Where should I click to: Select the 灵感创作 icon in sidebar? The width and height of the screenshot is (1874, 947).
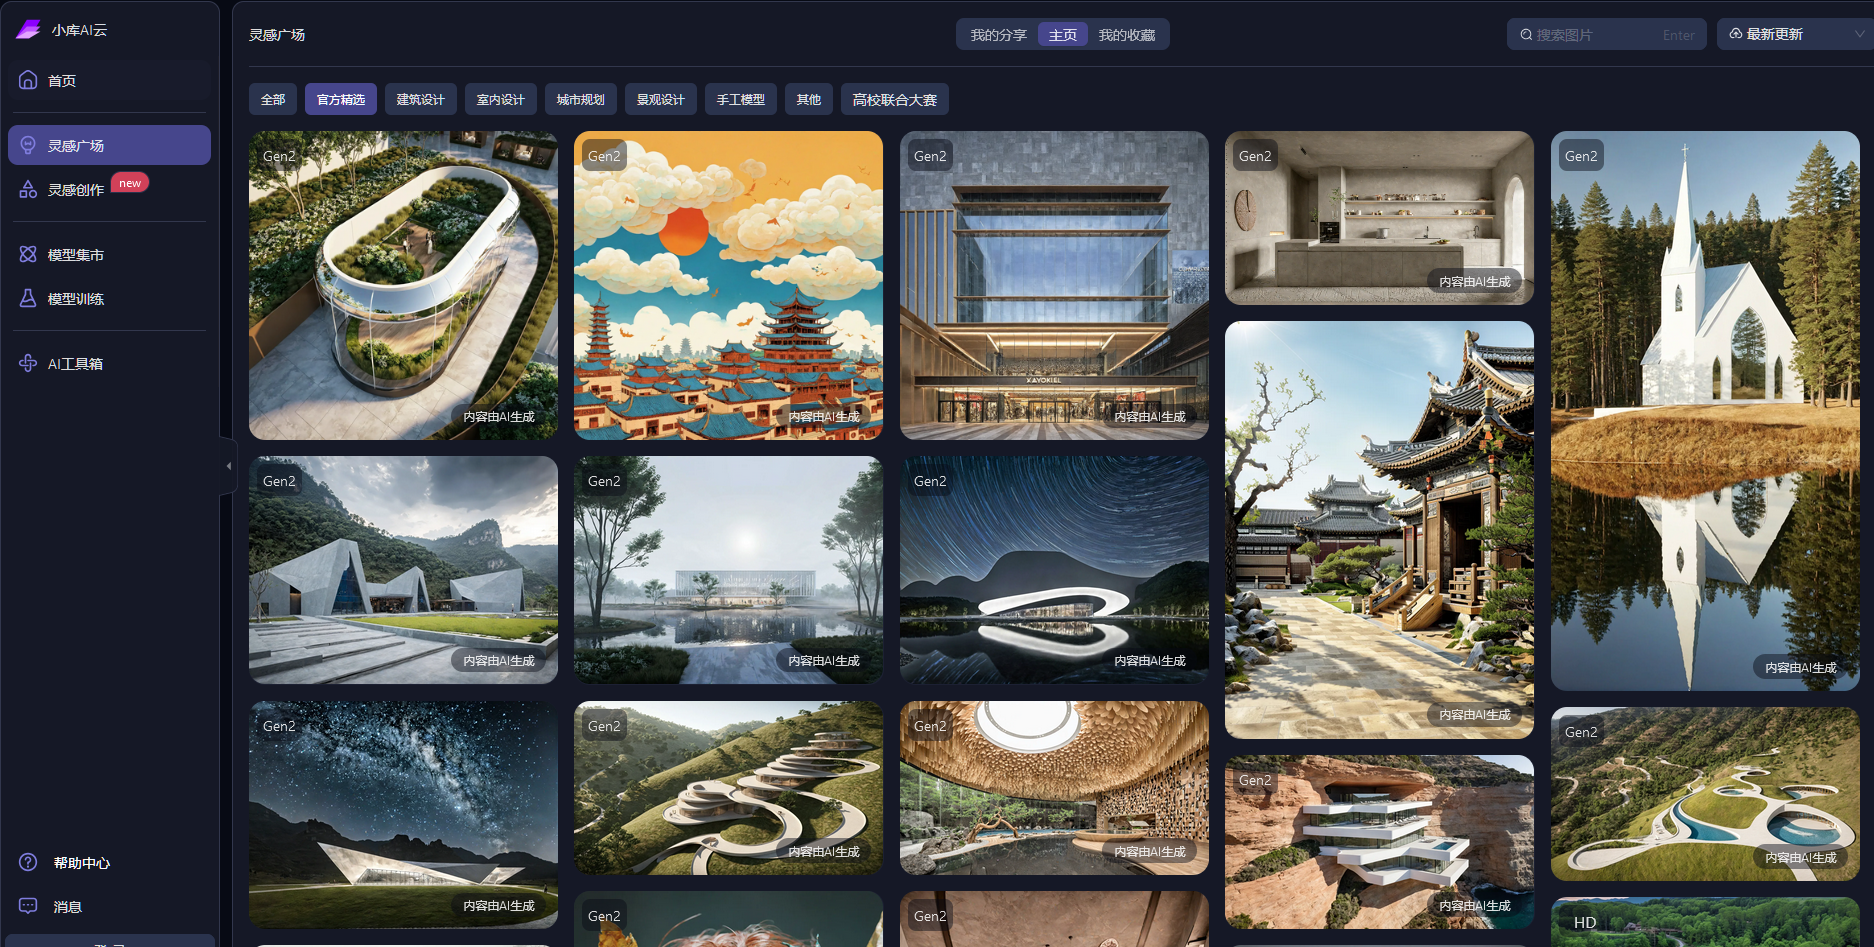(28, 189)
